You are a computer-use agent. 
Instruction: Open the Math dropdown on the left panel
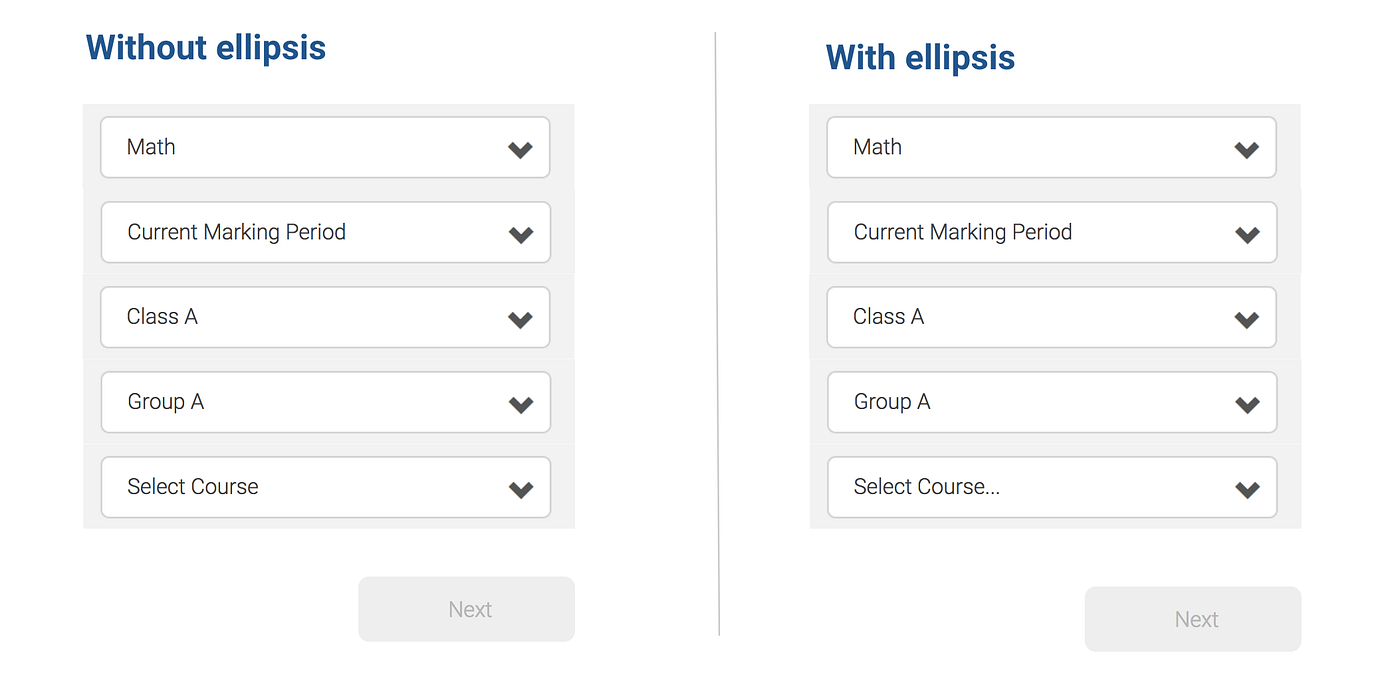(x=325, y=147)
